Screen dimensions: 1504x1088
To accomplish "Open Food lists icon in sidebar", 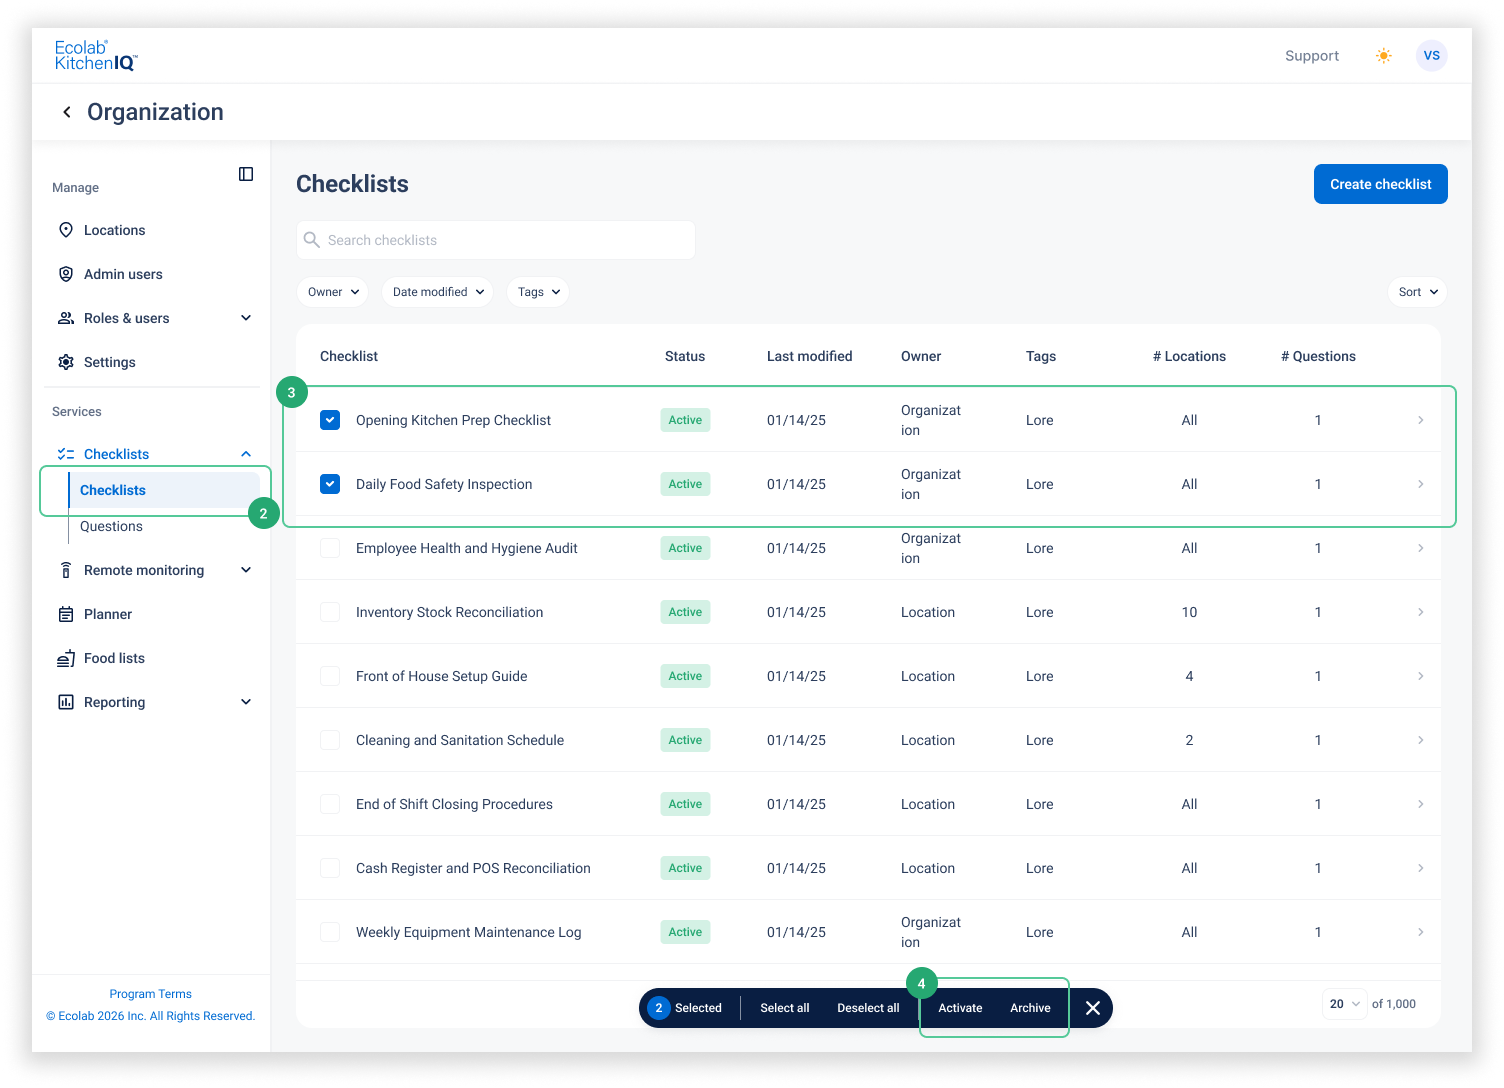I will point(66,658).
